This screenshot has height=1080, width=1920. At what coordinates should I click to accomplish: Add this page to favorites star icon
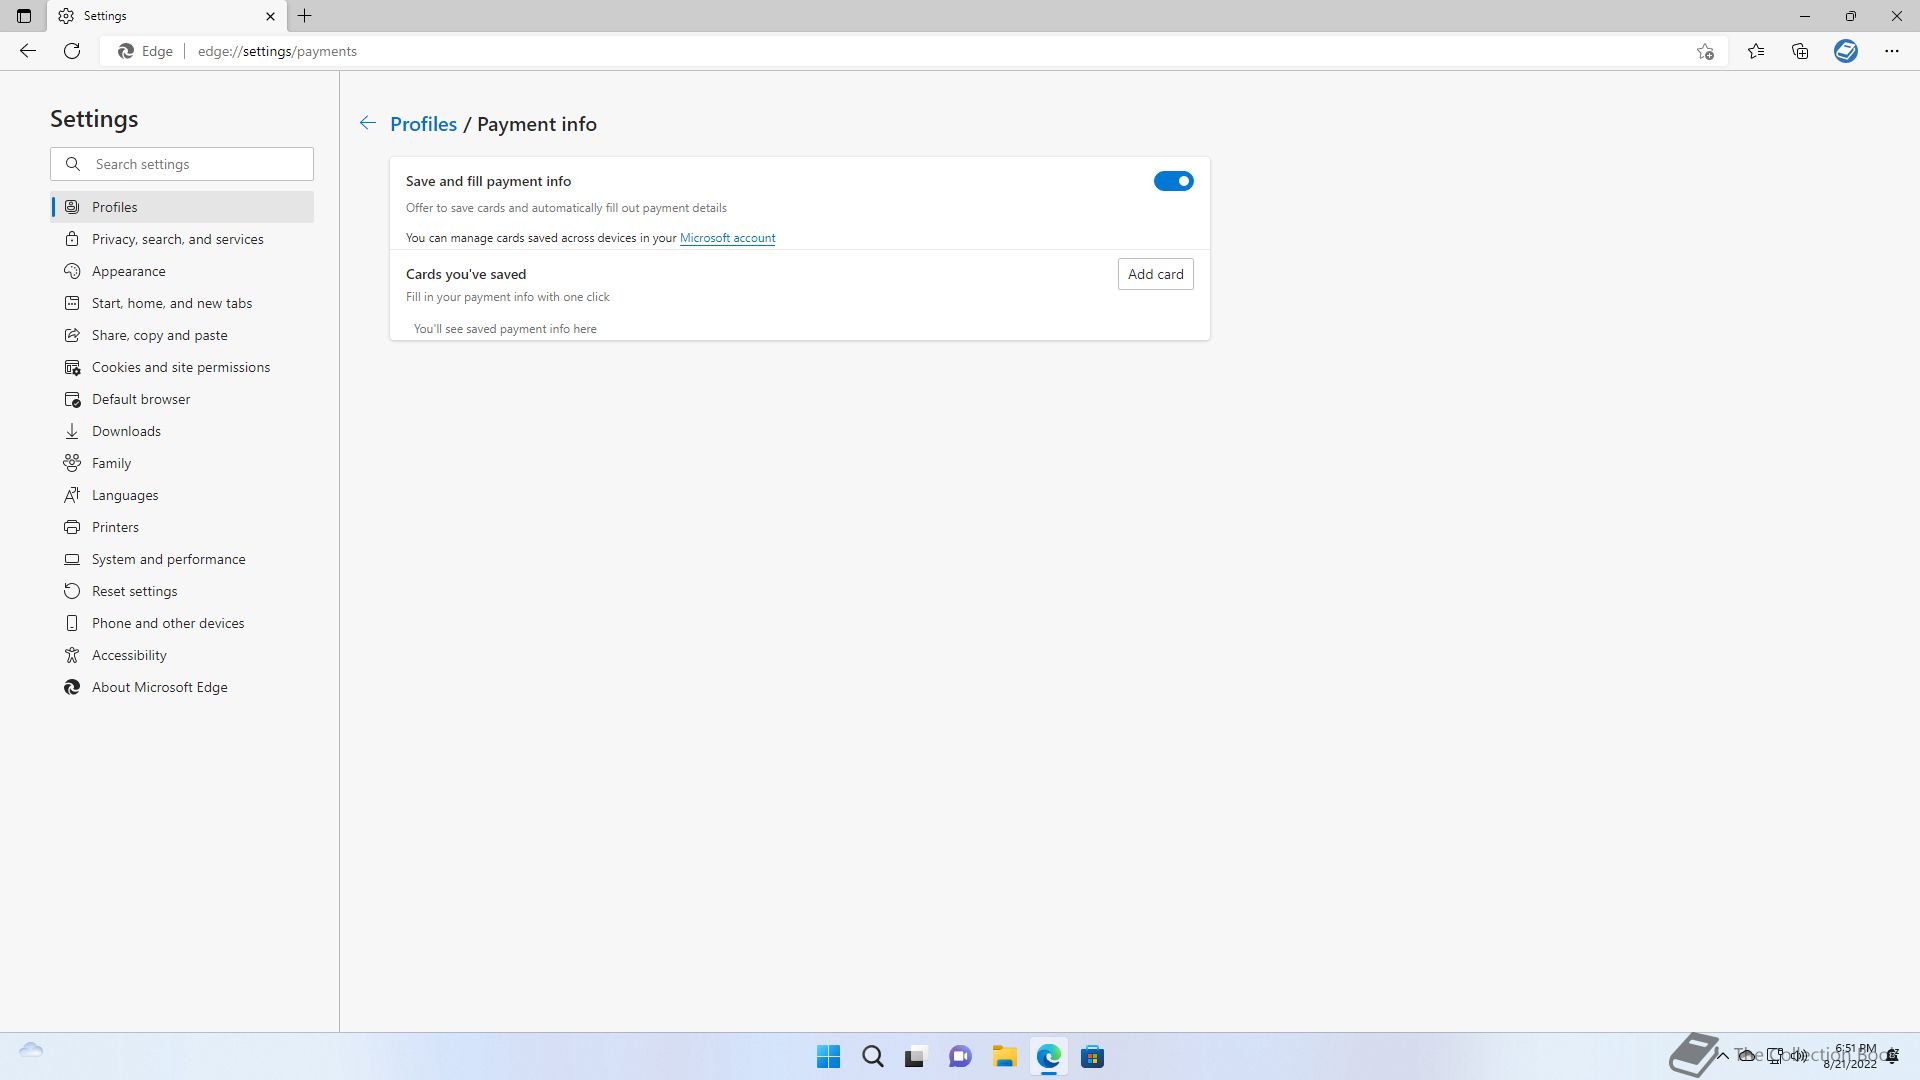1705,51
